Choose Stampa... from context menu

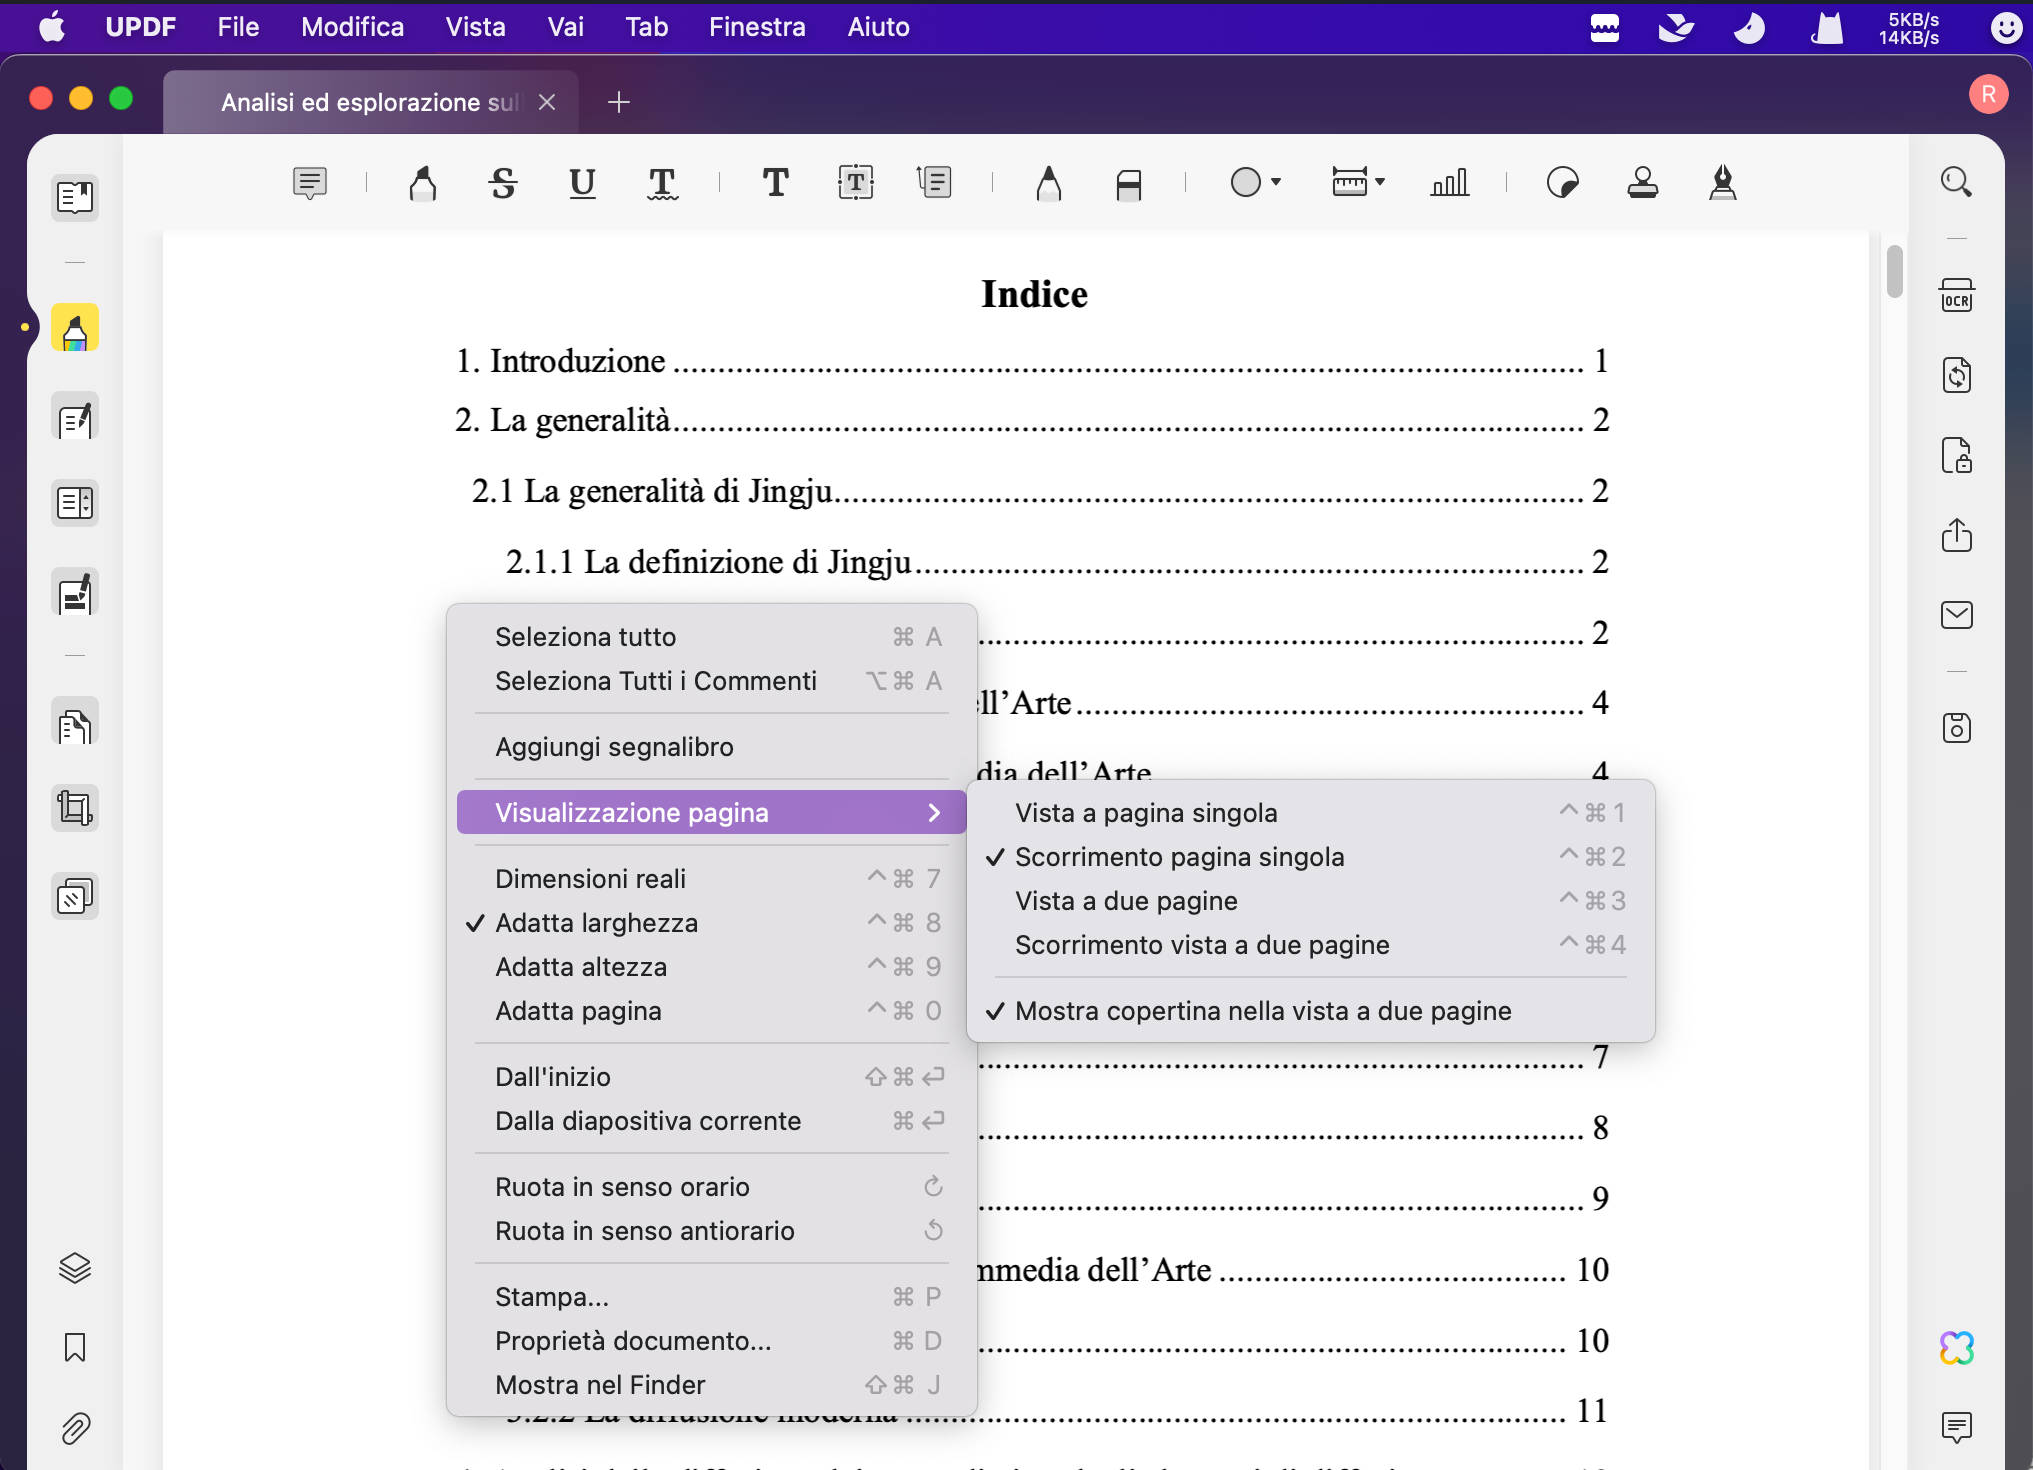[711, 1297]
